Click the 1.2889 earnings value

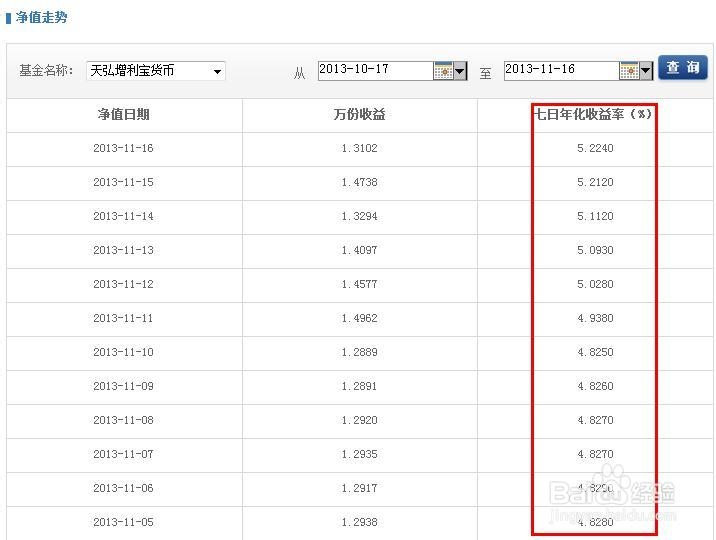[359, 352]
